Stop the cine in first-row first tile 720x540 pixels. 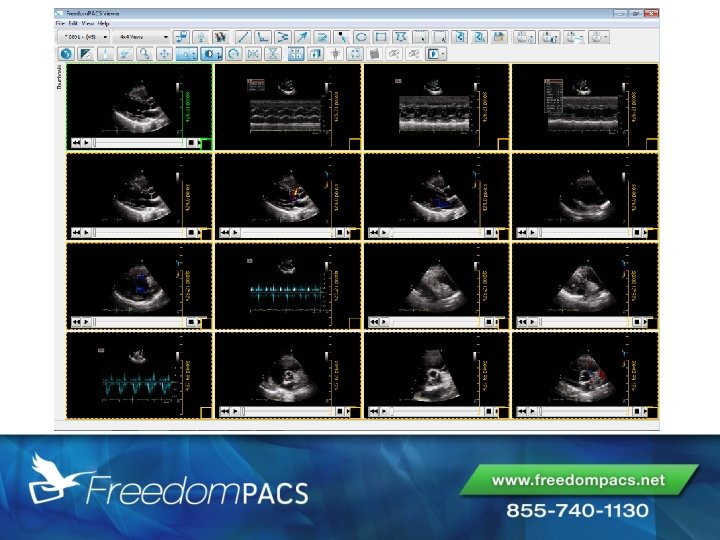(191, 143)
